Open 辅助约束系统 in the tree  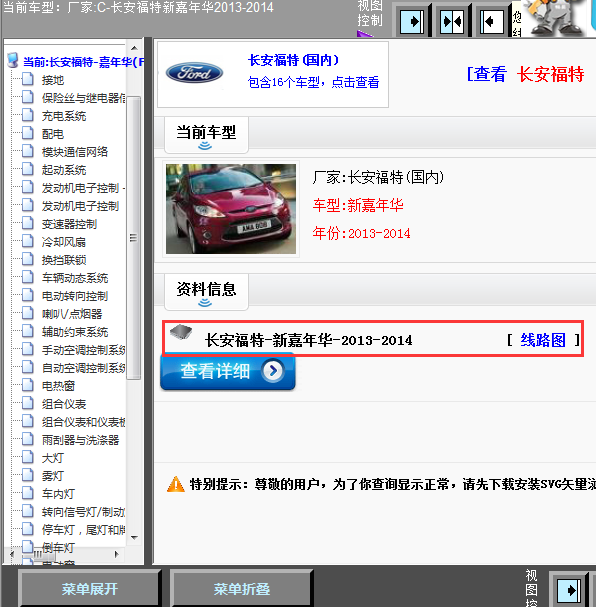click(75, 332)
